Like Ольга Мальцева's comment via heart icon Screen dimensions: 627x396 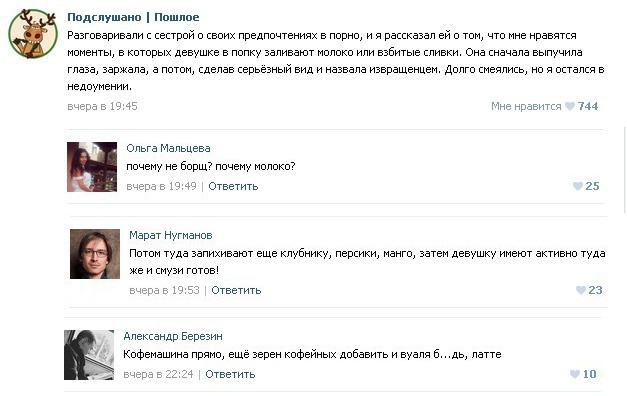[x=578, y=186]
